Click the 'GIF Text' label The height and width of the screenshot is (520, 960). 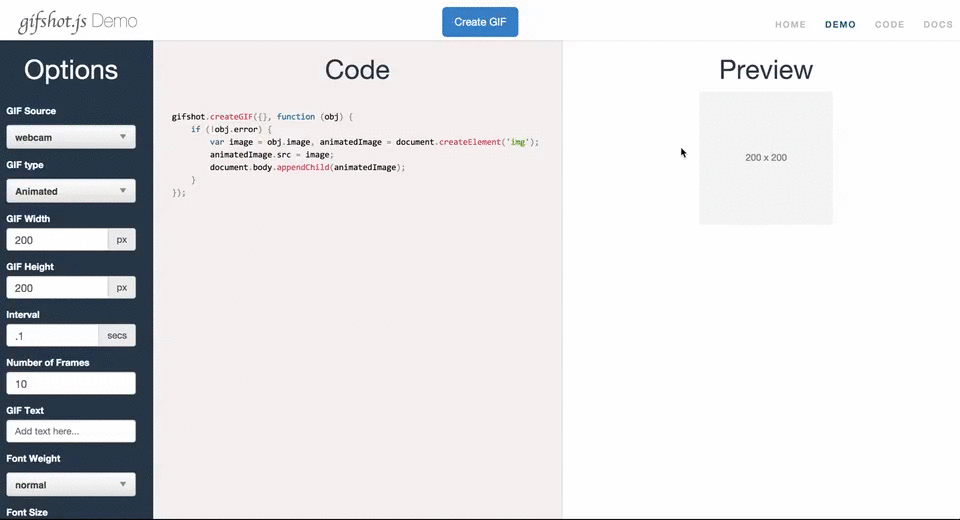(25, 410)
